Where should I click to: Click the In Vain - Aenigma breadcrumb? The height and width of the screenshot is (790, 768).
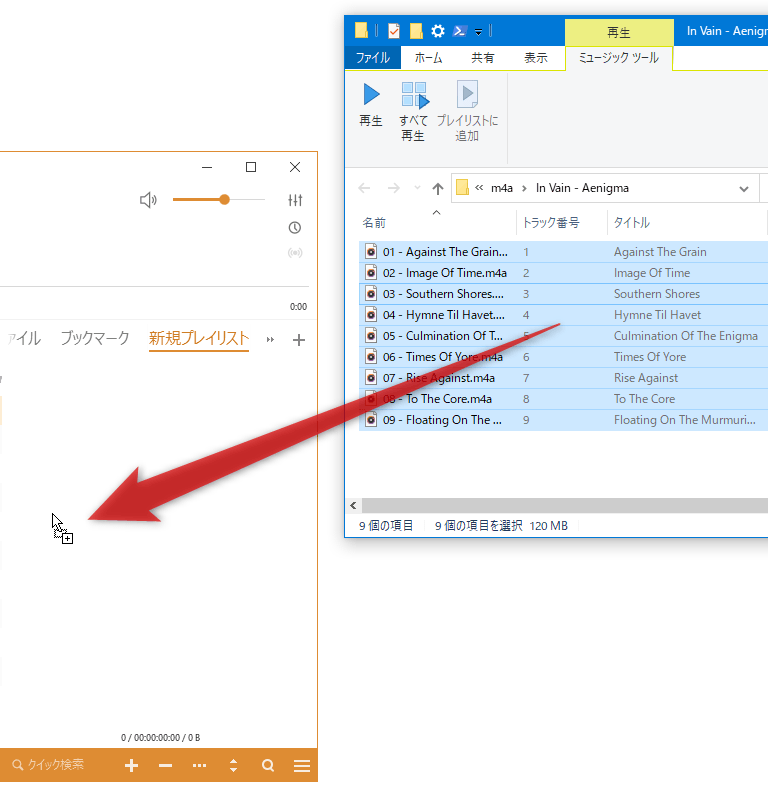pos(582,188)
